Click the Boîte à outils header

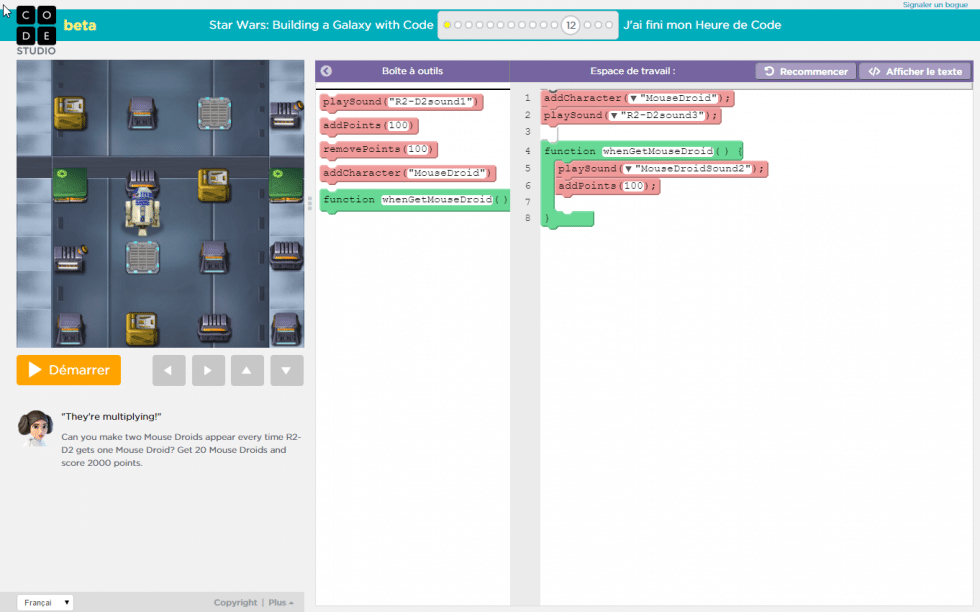pyautogui.click(x=412, y=71)
